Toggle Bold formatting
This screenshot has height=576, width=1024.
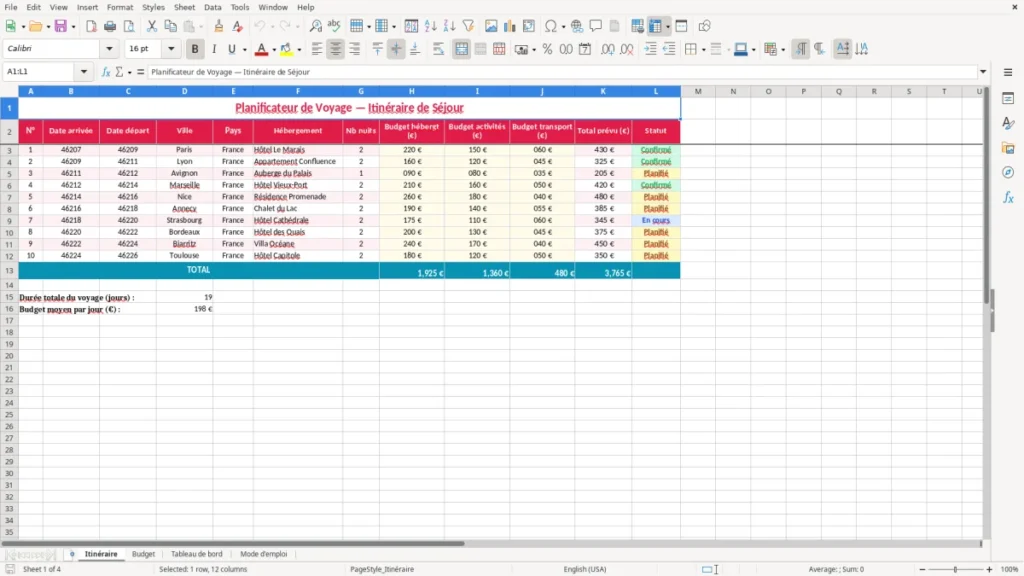pos(195,49)
